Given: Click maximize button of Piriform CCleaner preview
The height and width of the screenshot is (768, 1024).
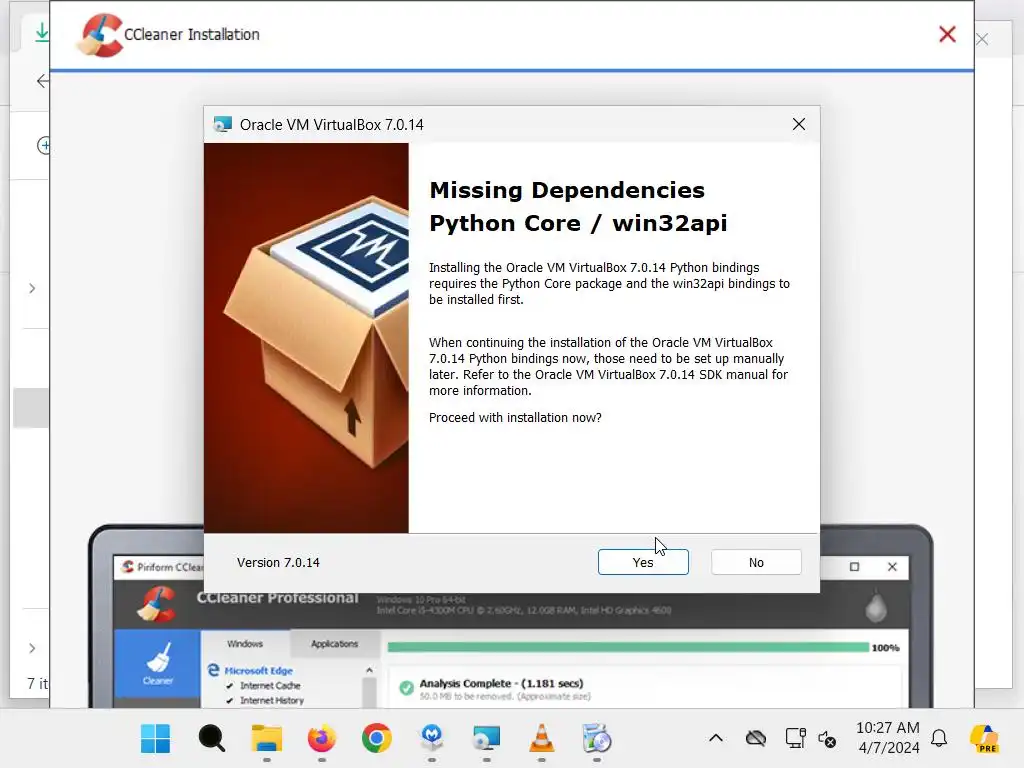Looking at the screenshot, I should [x=854, y=566].
